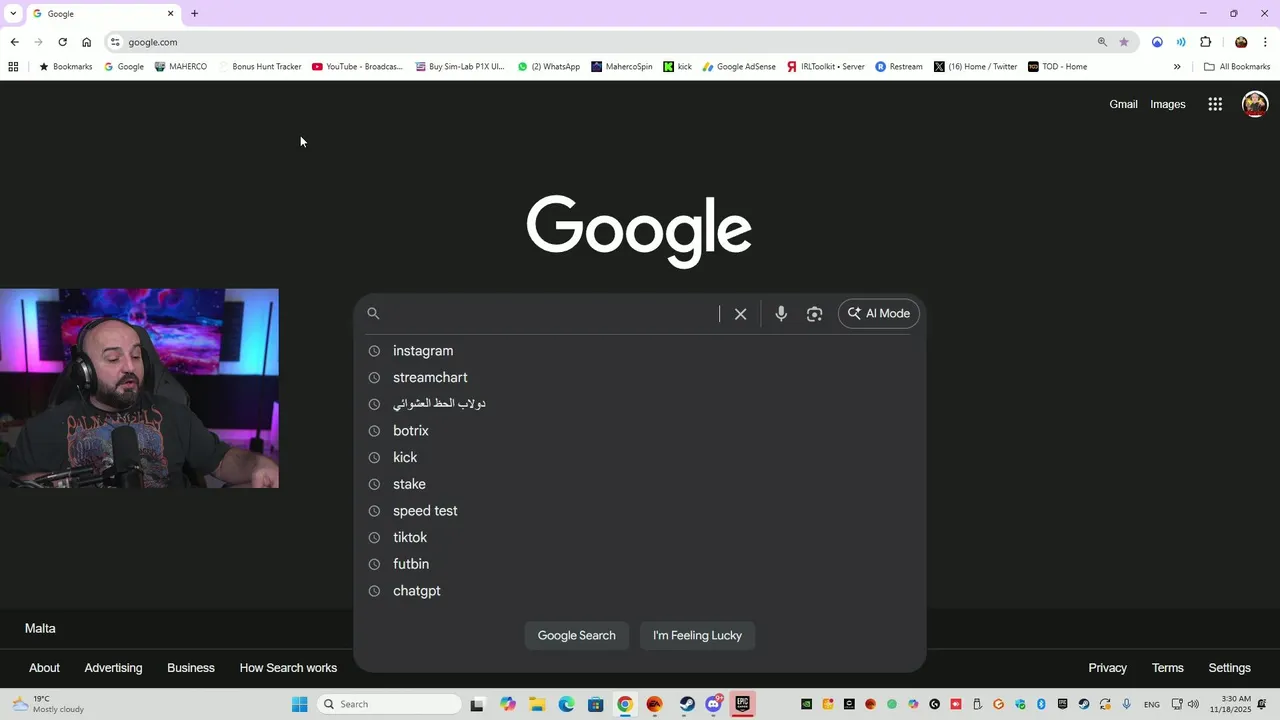Screen dimensions: 1280x720
Task: Select the kick search suggestion
Action: click(640, 458)
